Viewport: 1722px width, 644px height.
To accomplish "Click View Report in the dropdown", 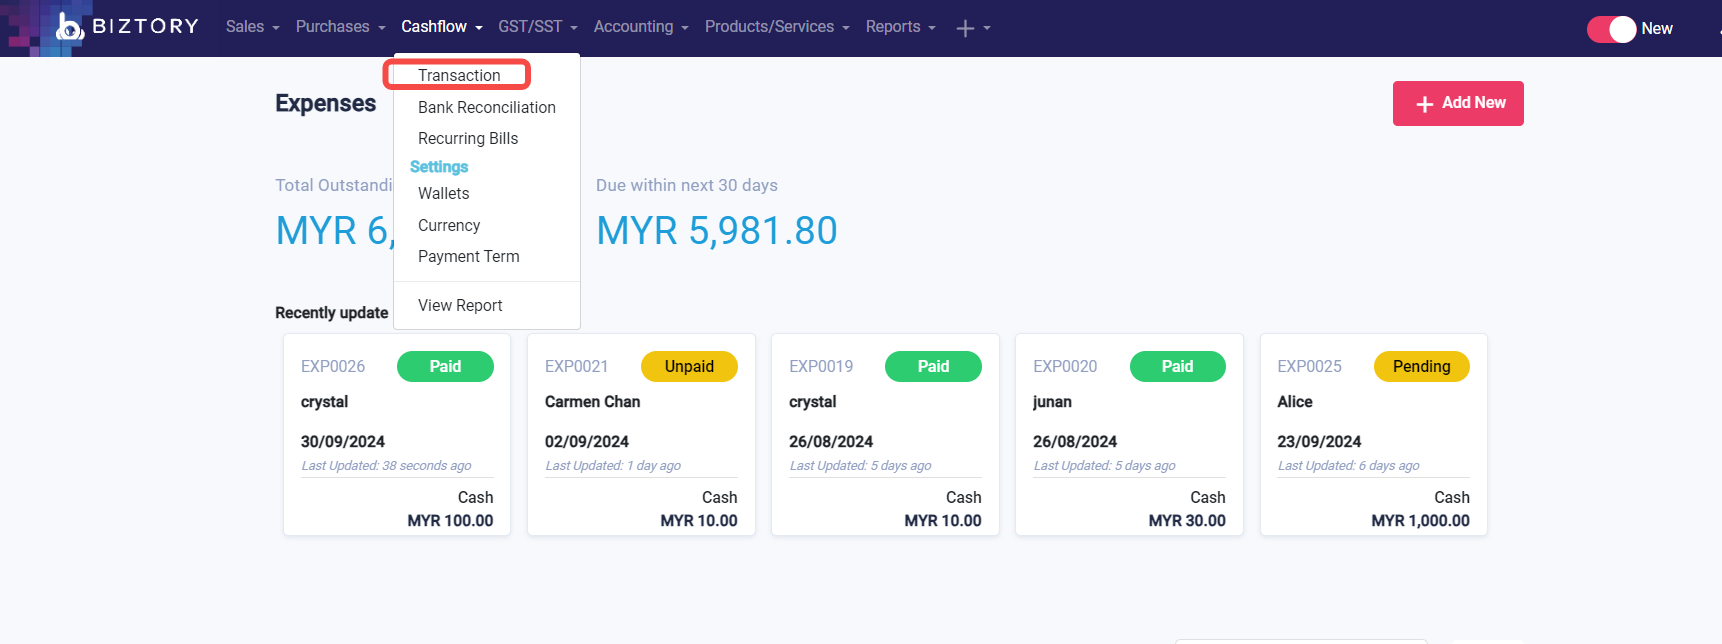I will click(460, 305).
